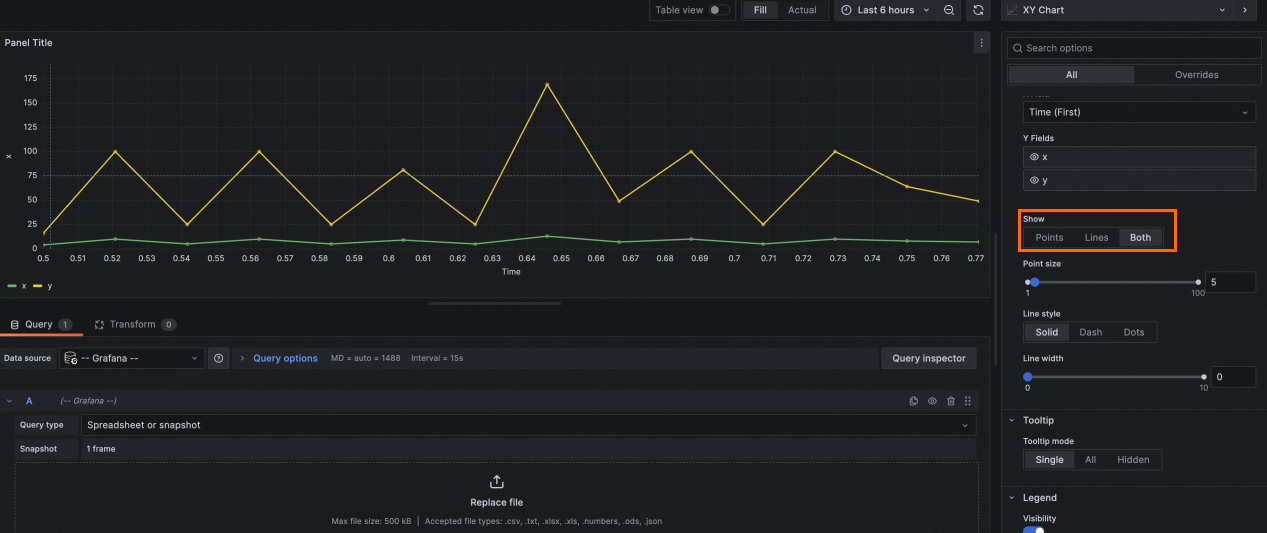Select Fill panel sizing

pyautogui.click(x=761, y=10)
